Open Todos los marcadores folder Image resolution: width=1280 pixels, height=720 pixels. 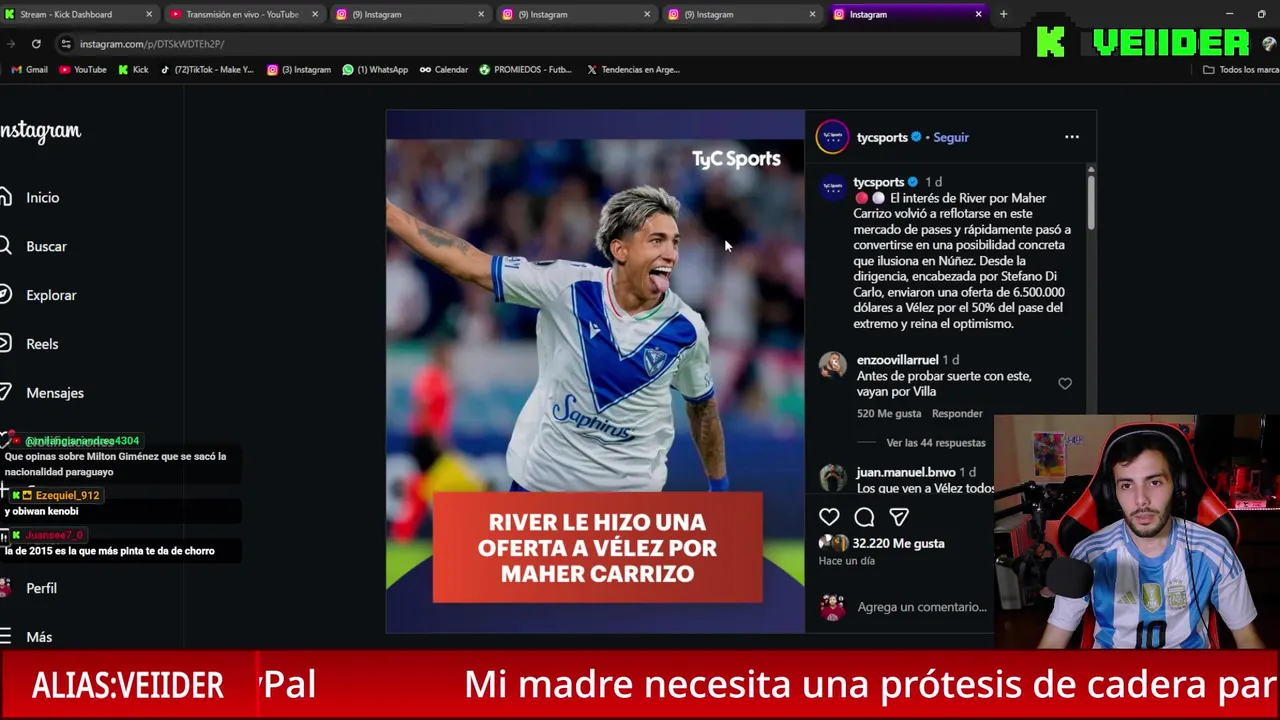1241,70
